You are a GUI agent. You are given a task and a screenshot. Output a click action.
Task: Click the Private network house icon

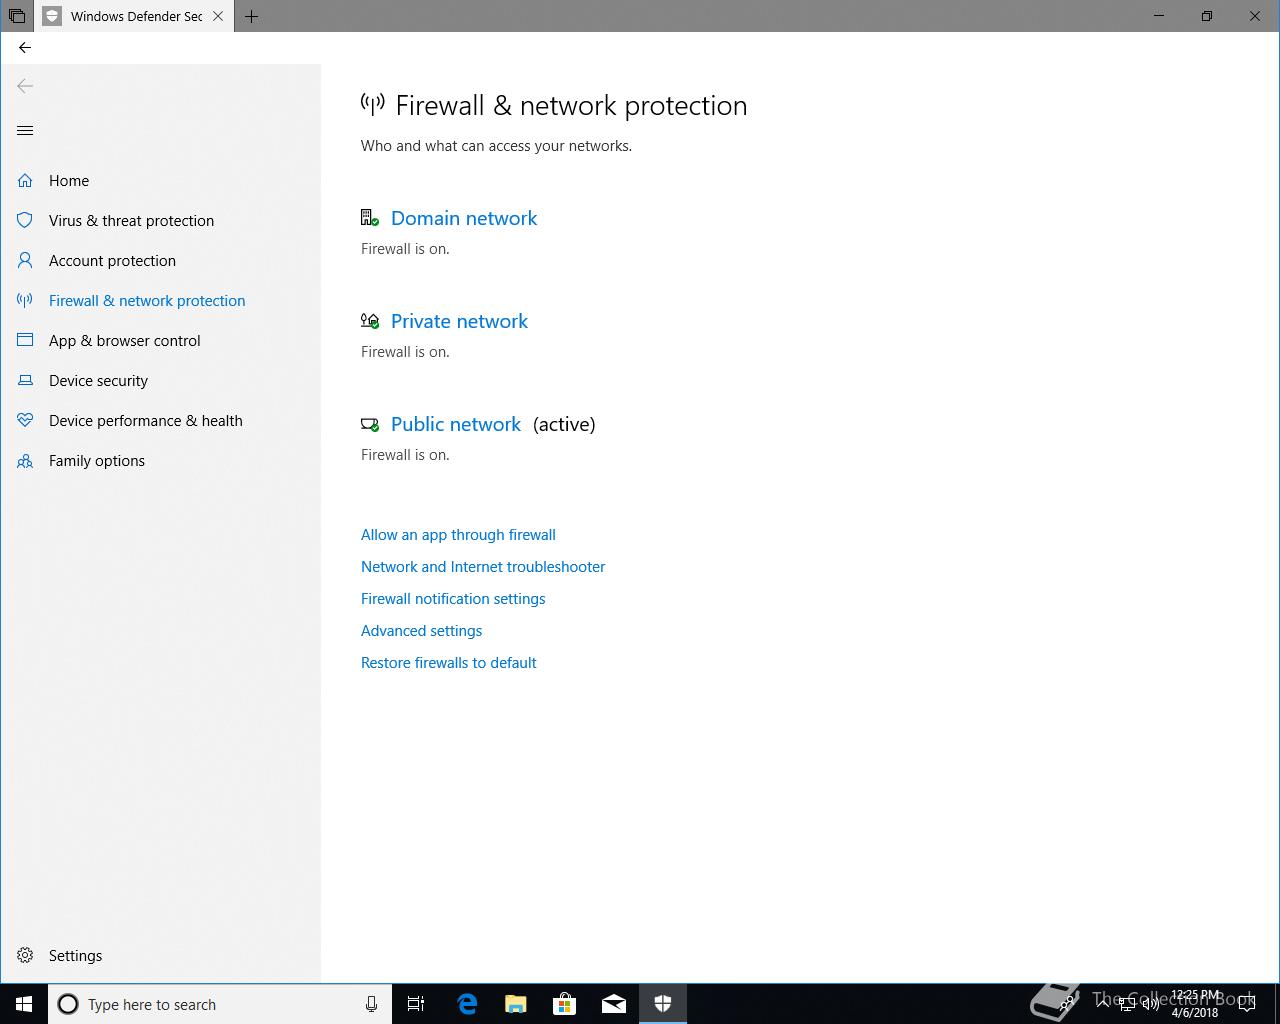[370, 321]
